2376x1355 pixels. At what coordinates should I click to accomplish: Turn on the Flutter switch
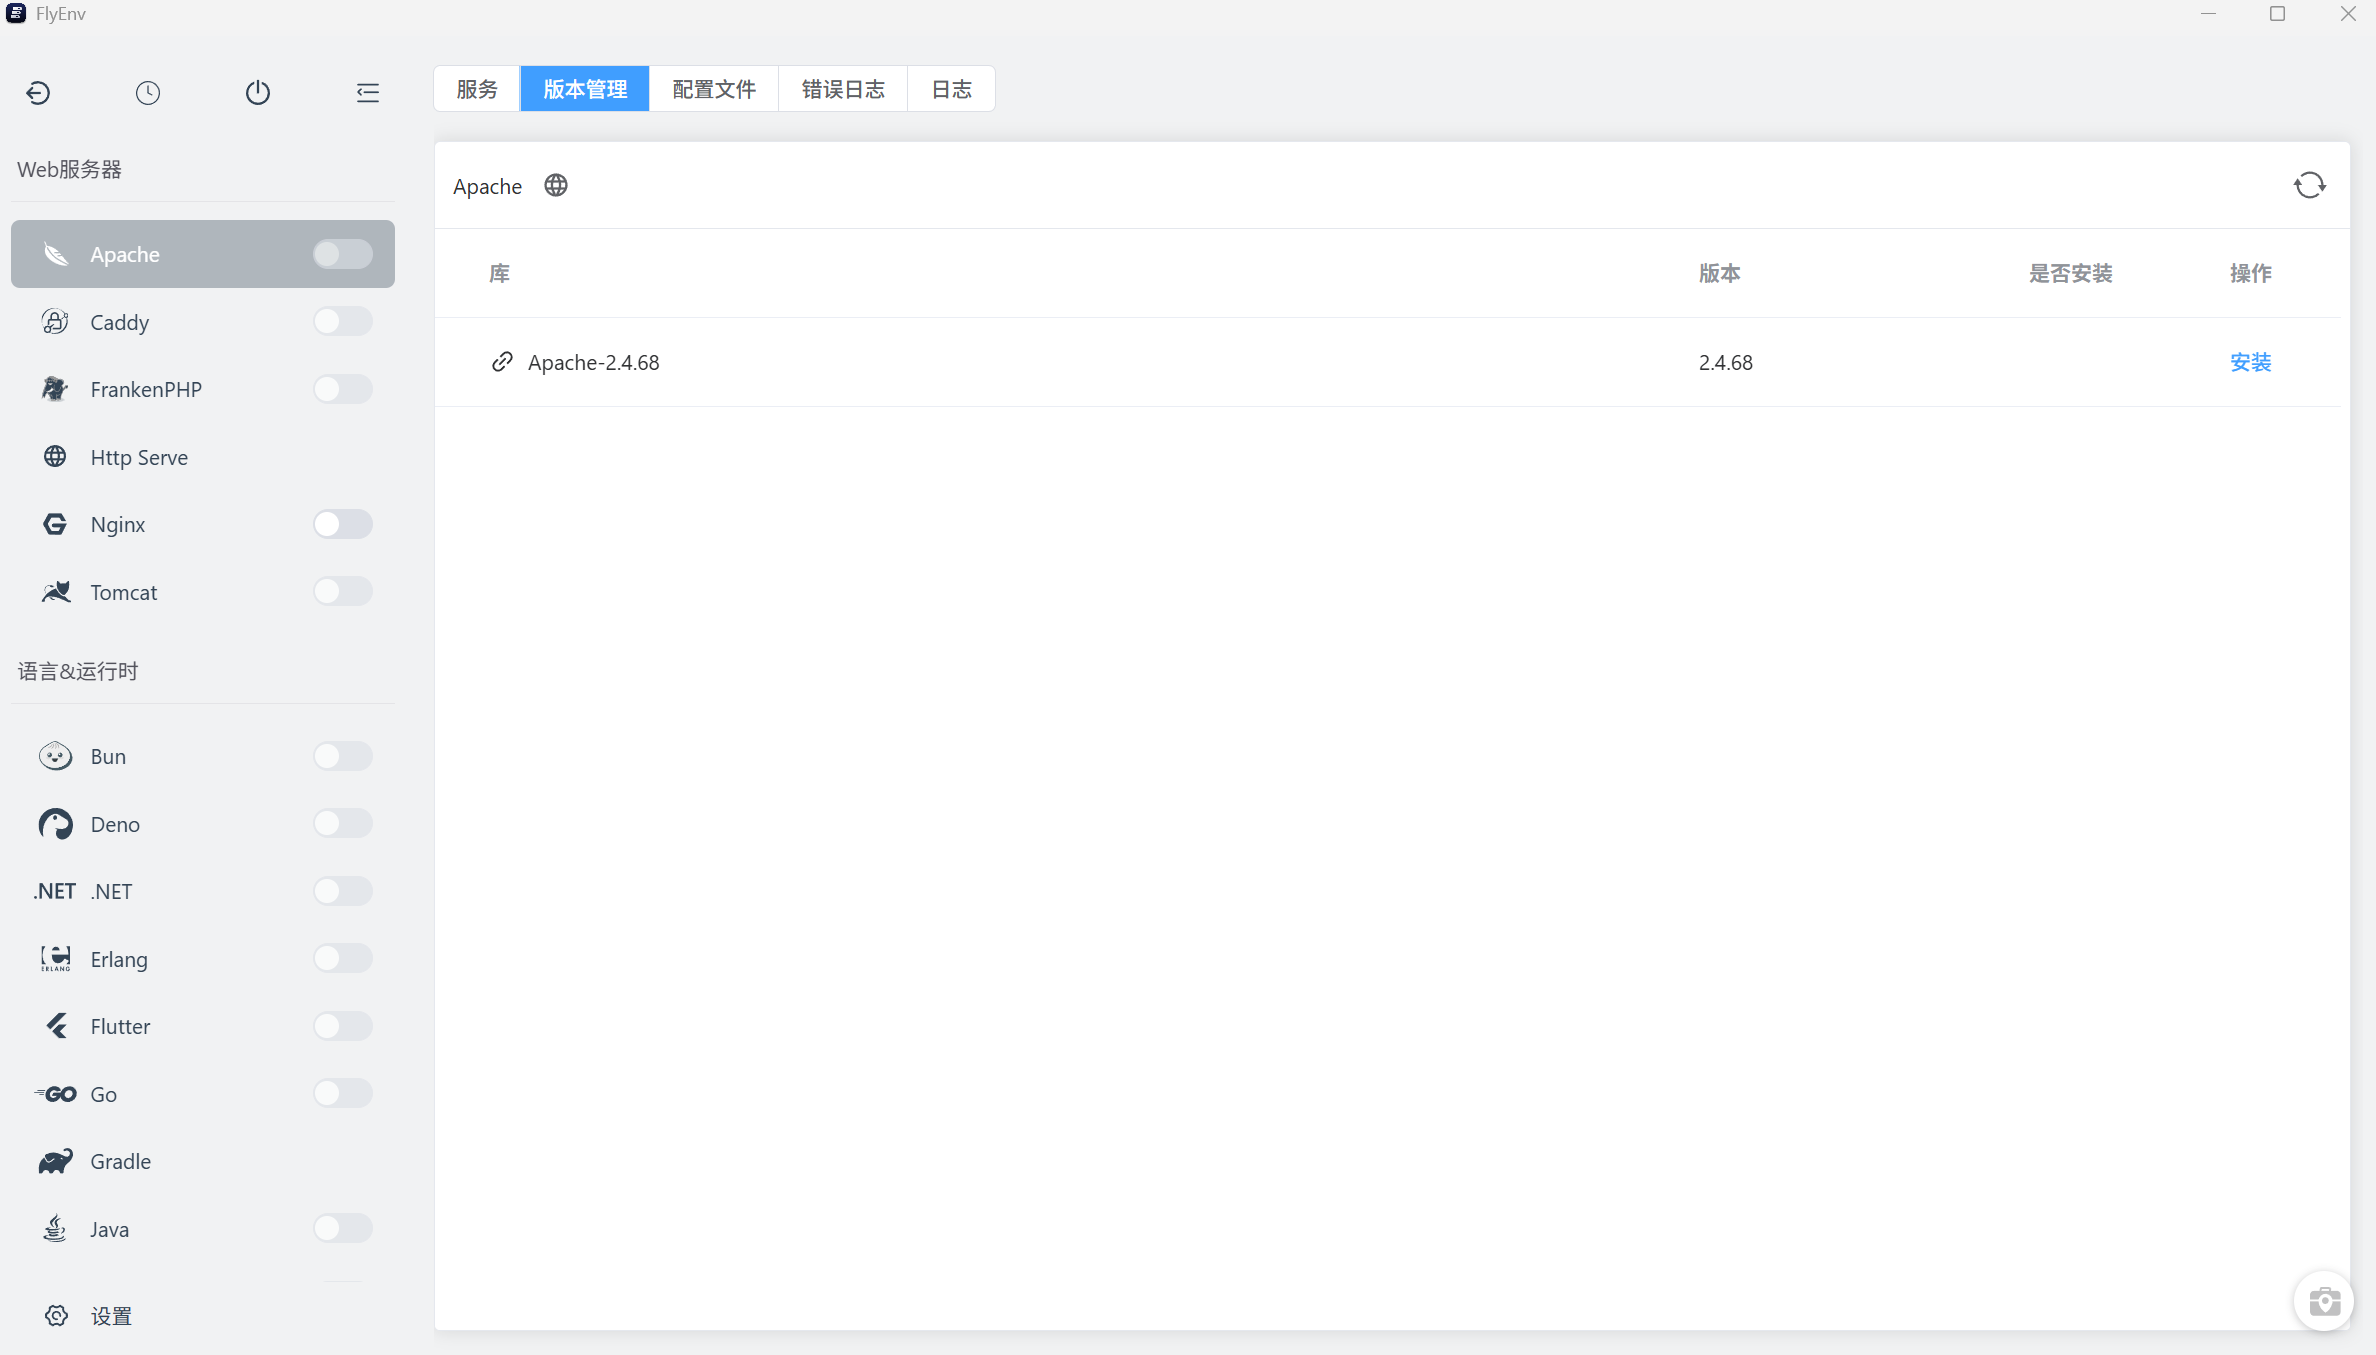[x=343, y=1026]
